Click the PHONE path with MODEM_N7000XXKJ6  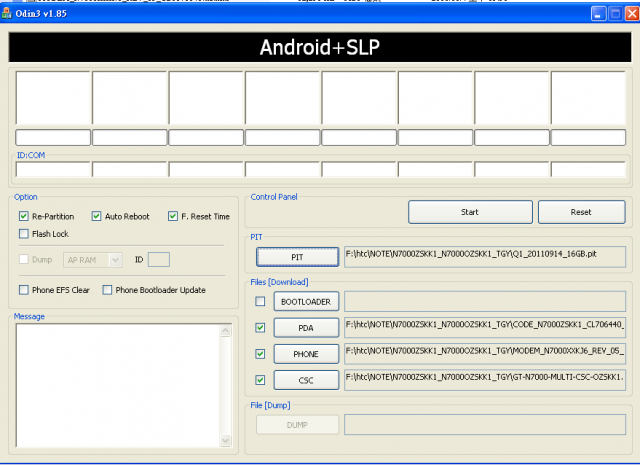coord(485,354)
